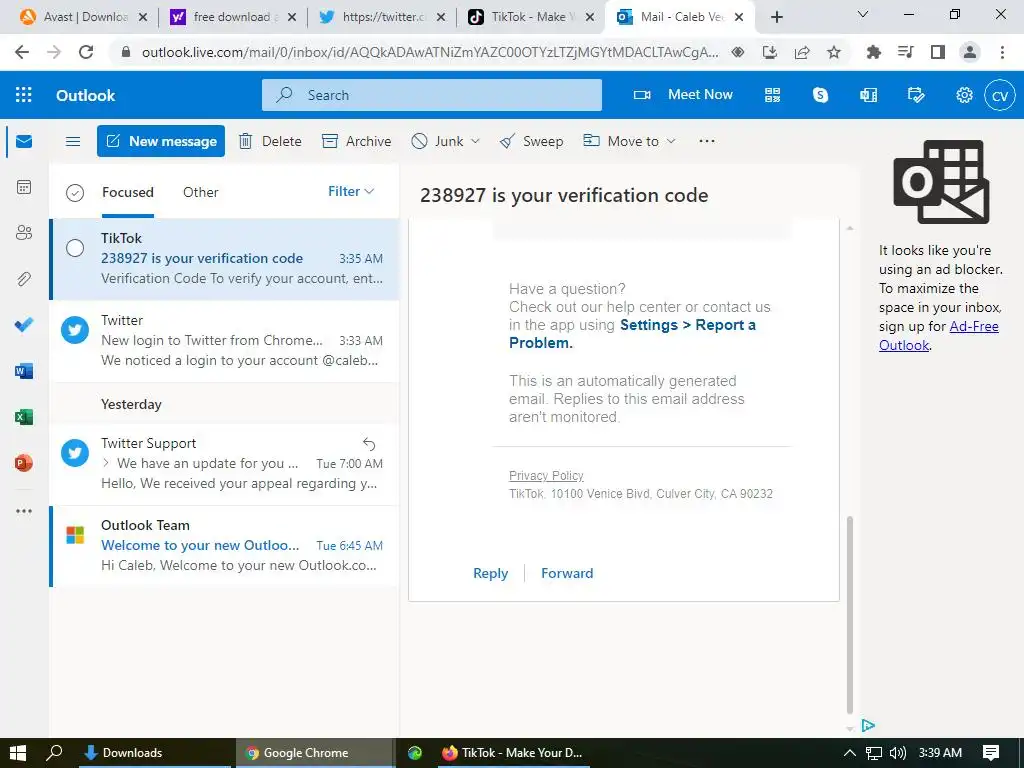Switch to the Focused inbox tab
Image resolution: width=1024 pixels, height=768 pixels.
click(128, 192)
